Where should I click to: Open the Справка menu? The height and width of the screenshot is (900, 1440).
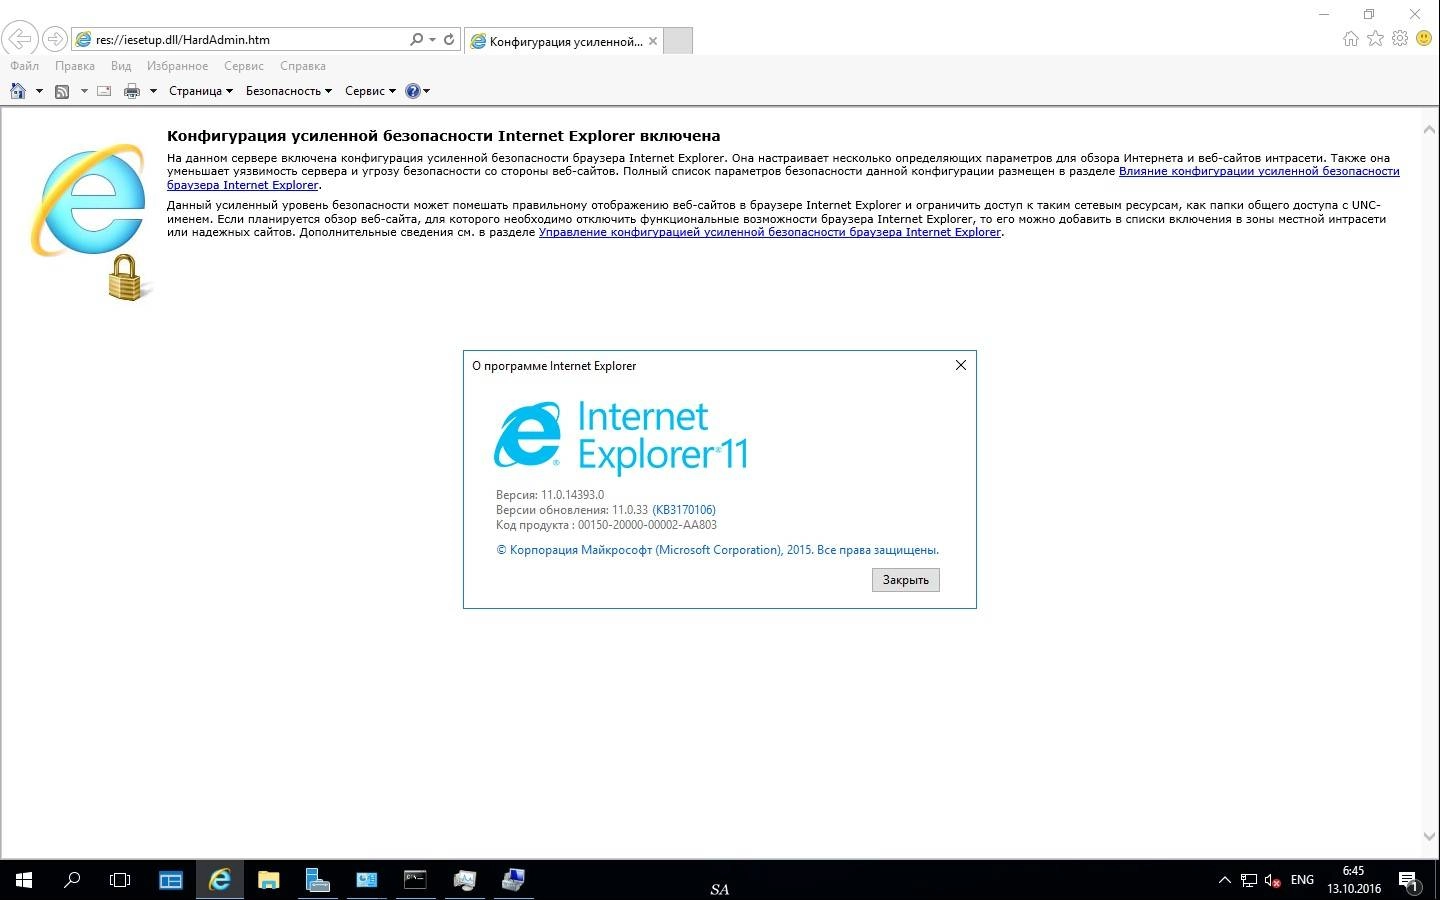[303, 66]
